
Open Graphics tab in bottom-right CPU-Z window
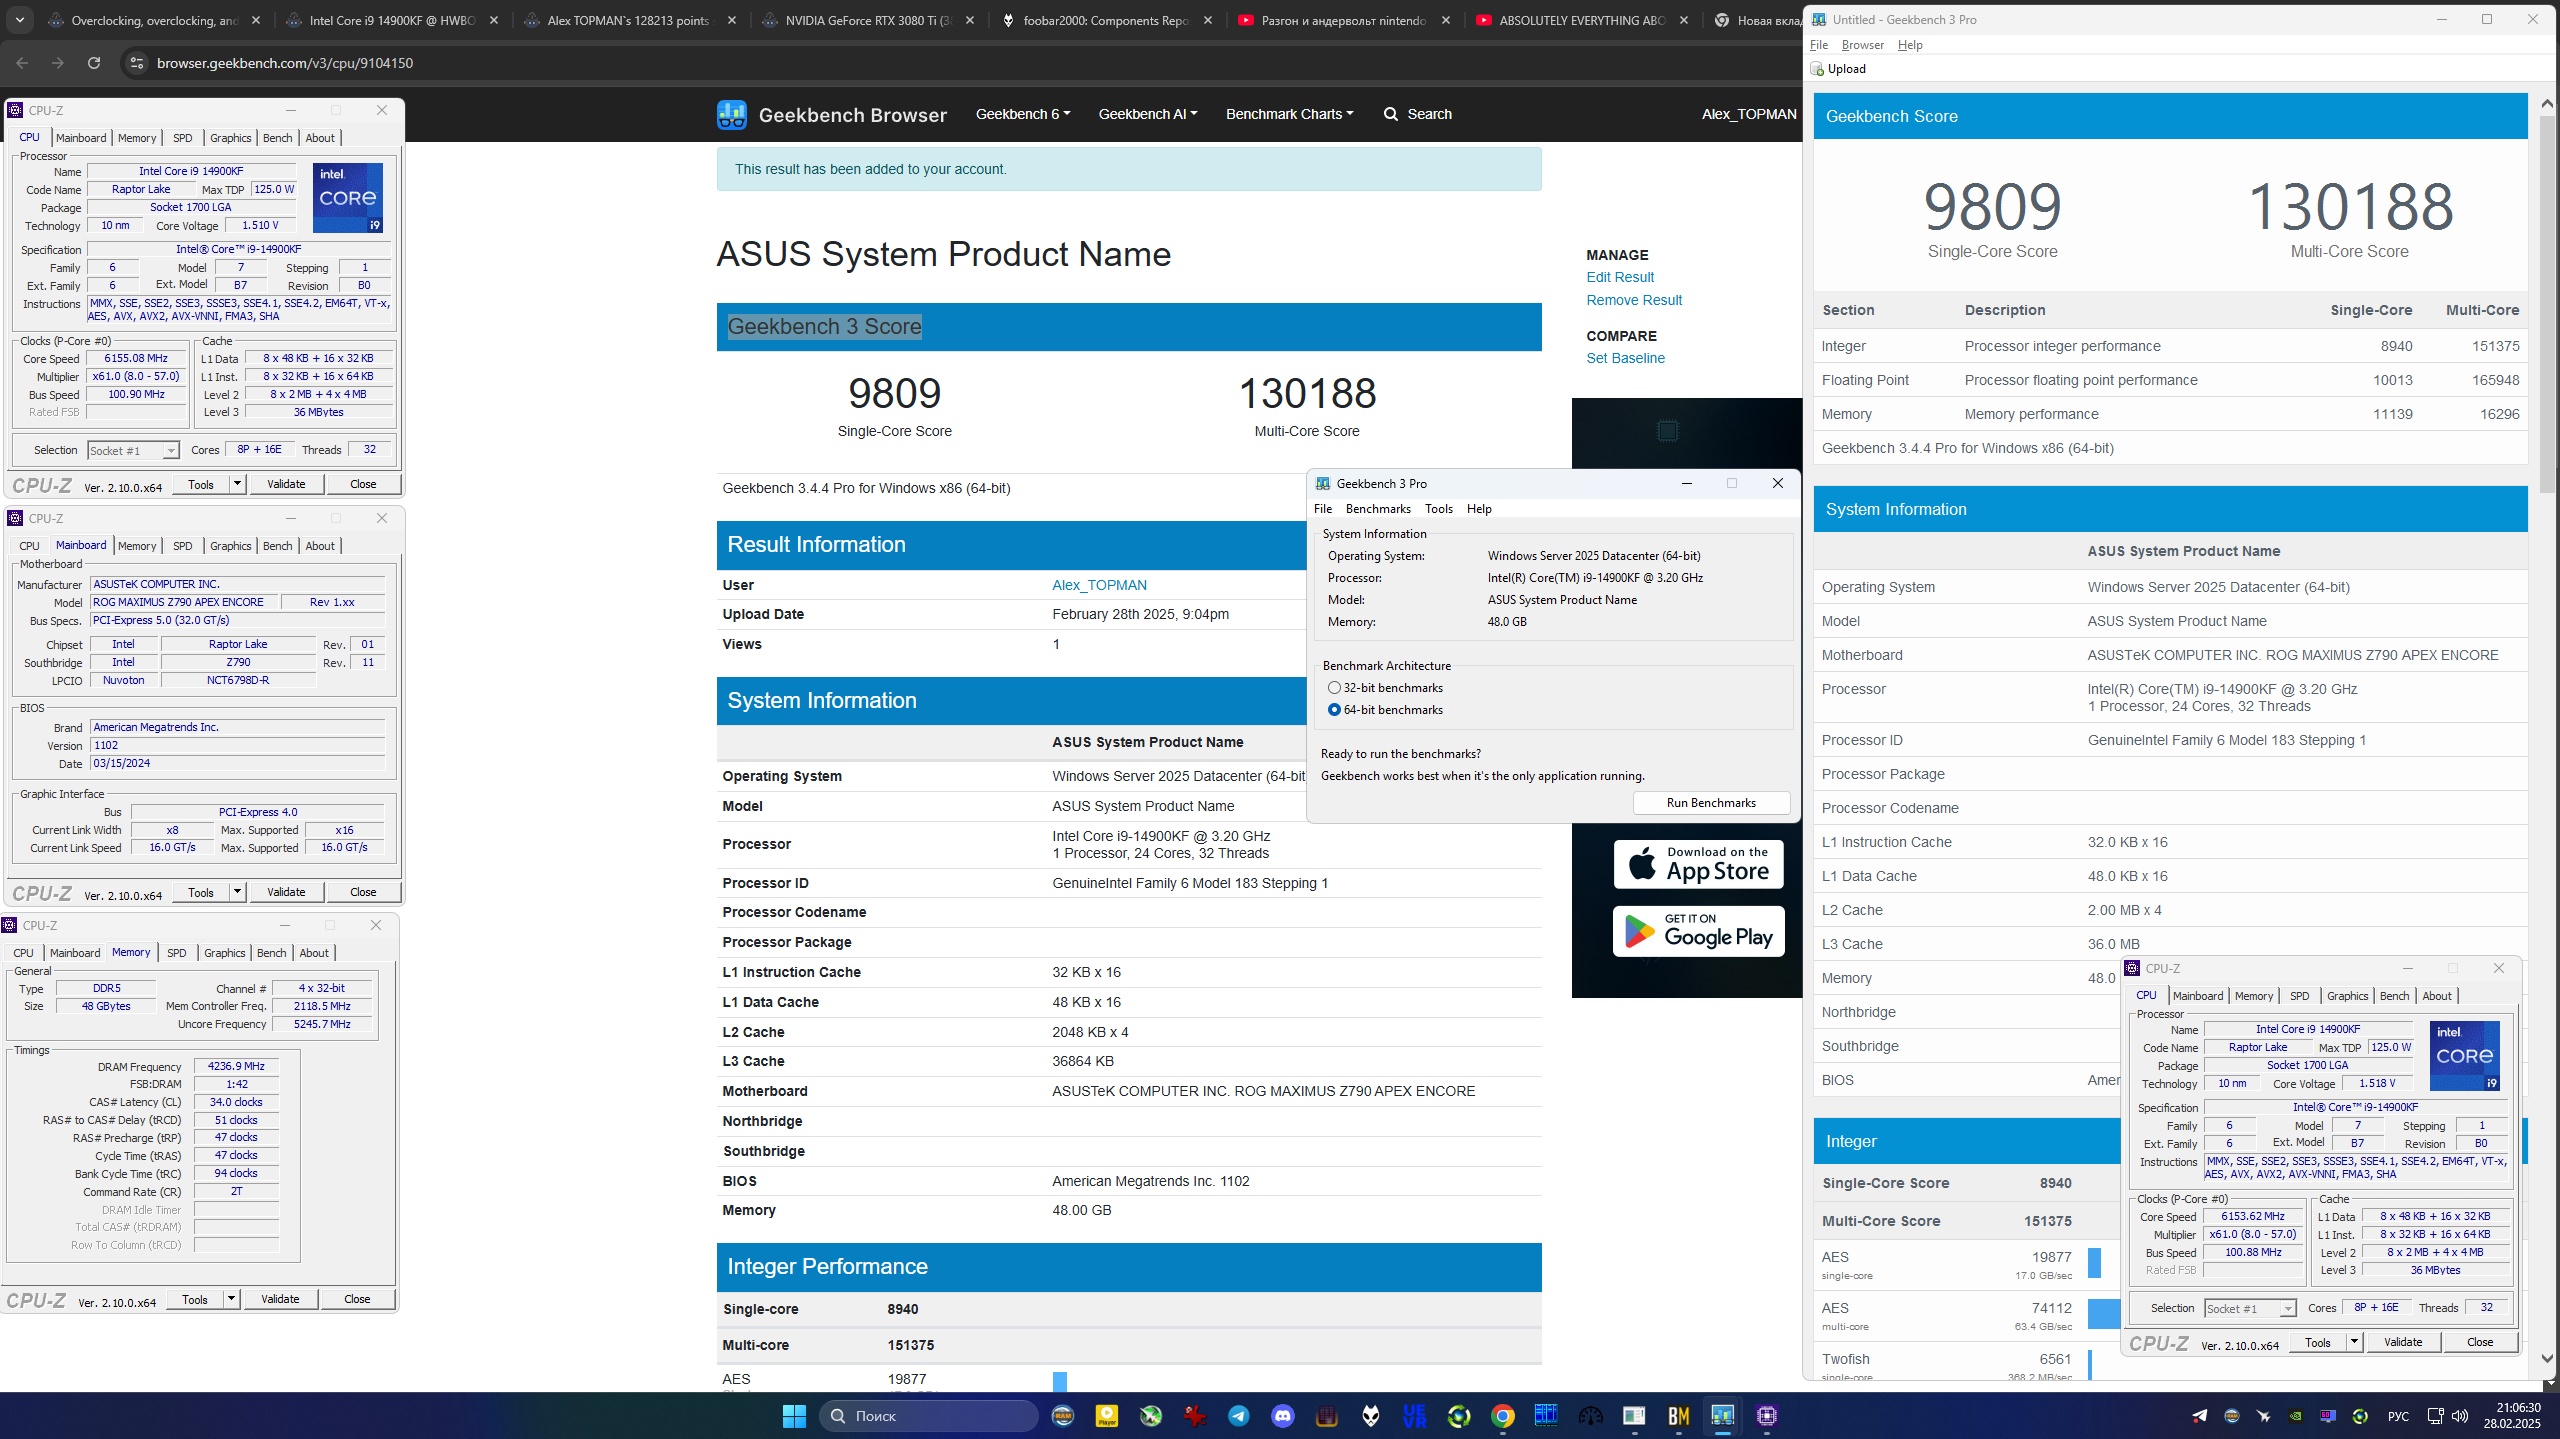click(2347, 996)
